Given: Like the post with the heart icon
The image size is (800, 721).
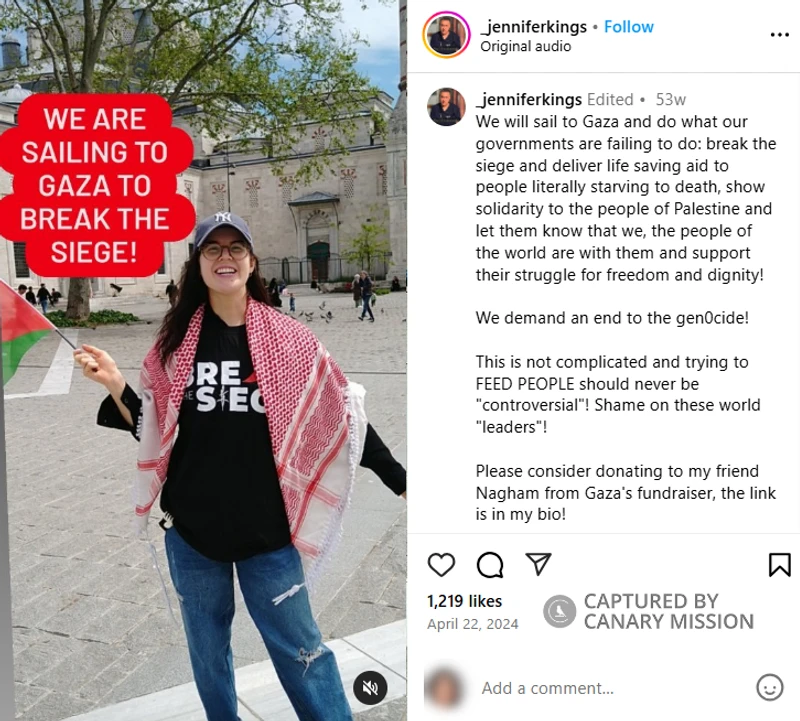Looking at the screenshot, I should [x=441, y=564].
